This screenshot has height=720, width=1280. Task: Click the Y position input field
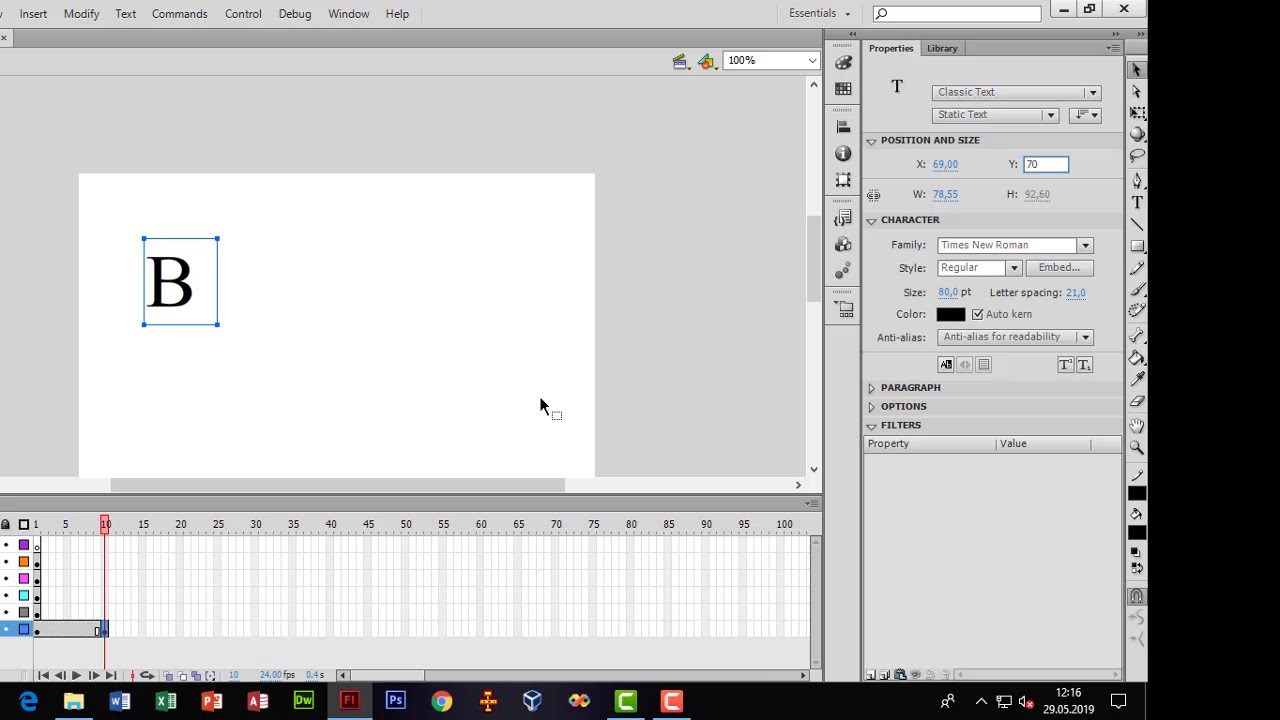point(1045,164)
